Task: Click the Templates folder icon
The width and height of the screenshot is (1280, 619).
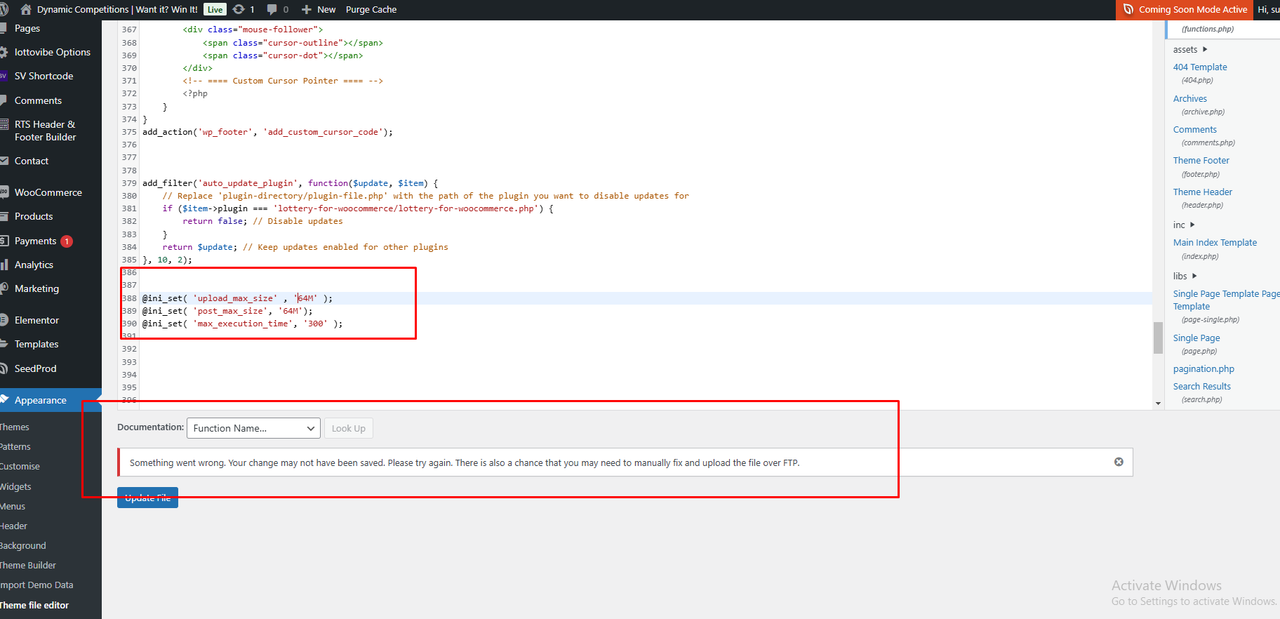Action: tap(3, 344)
